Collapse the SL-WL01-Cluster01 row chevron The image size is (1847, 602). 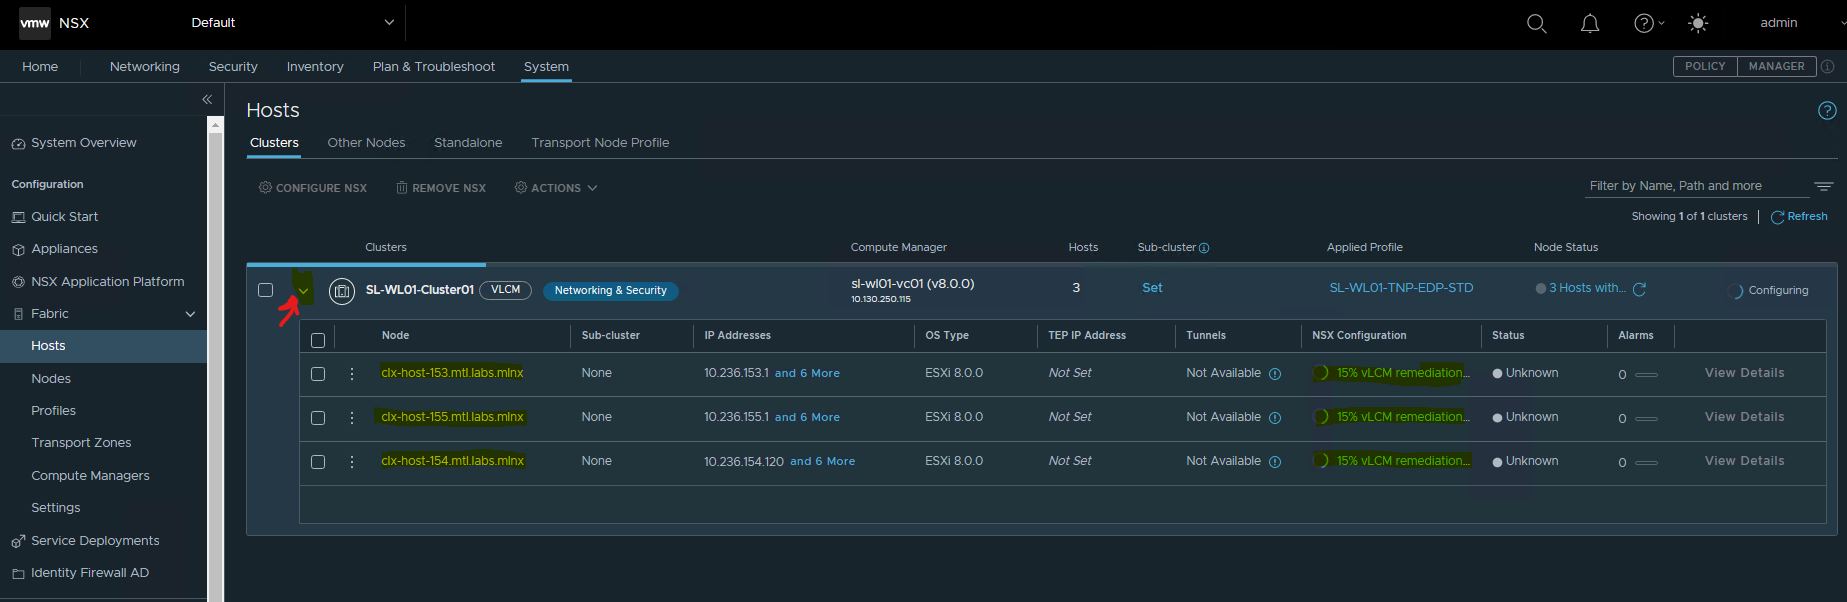(303, 291)
